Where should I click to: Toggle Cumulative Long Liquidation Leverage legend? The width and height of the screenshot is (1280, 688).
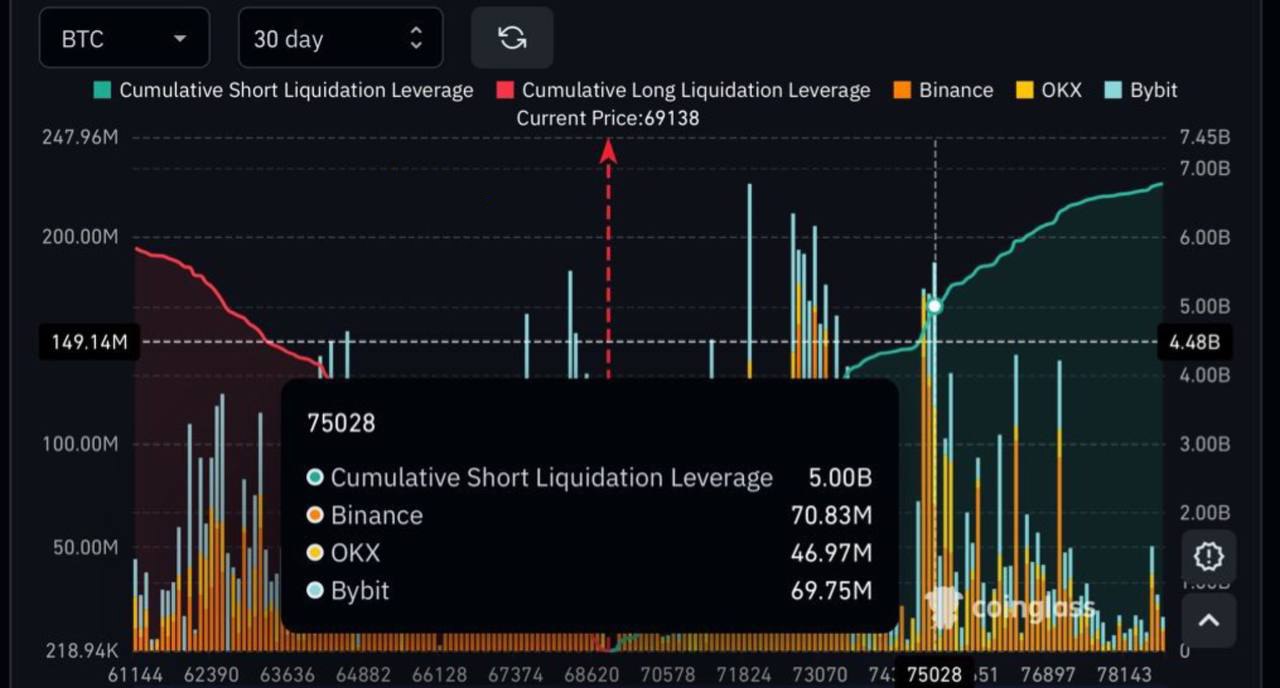[x=696, y=90]
